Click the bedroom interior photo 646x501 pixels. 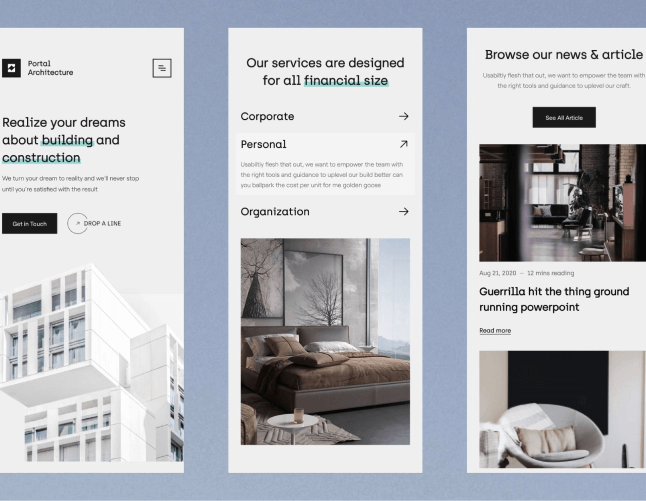coord(325,341)
